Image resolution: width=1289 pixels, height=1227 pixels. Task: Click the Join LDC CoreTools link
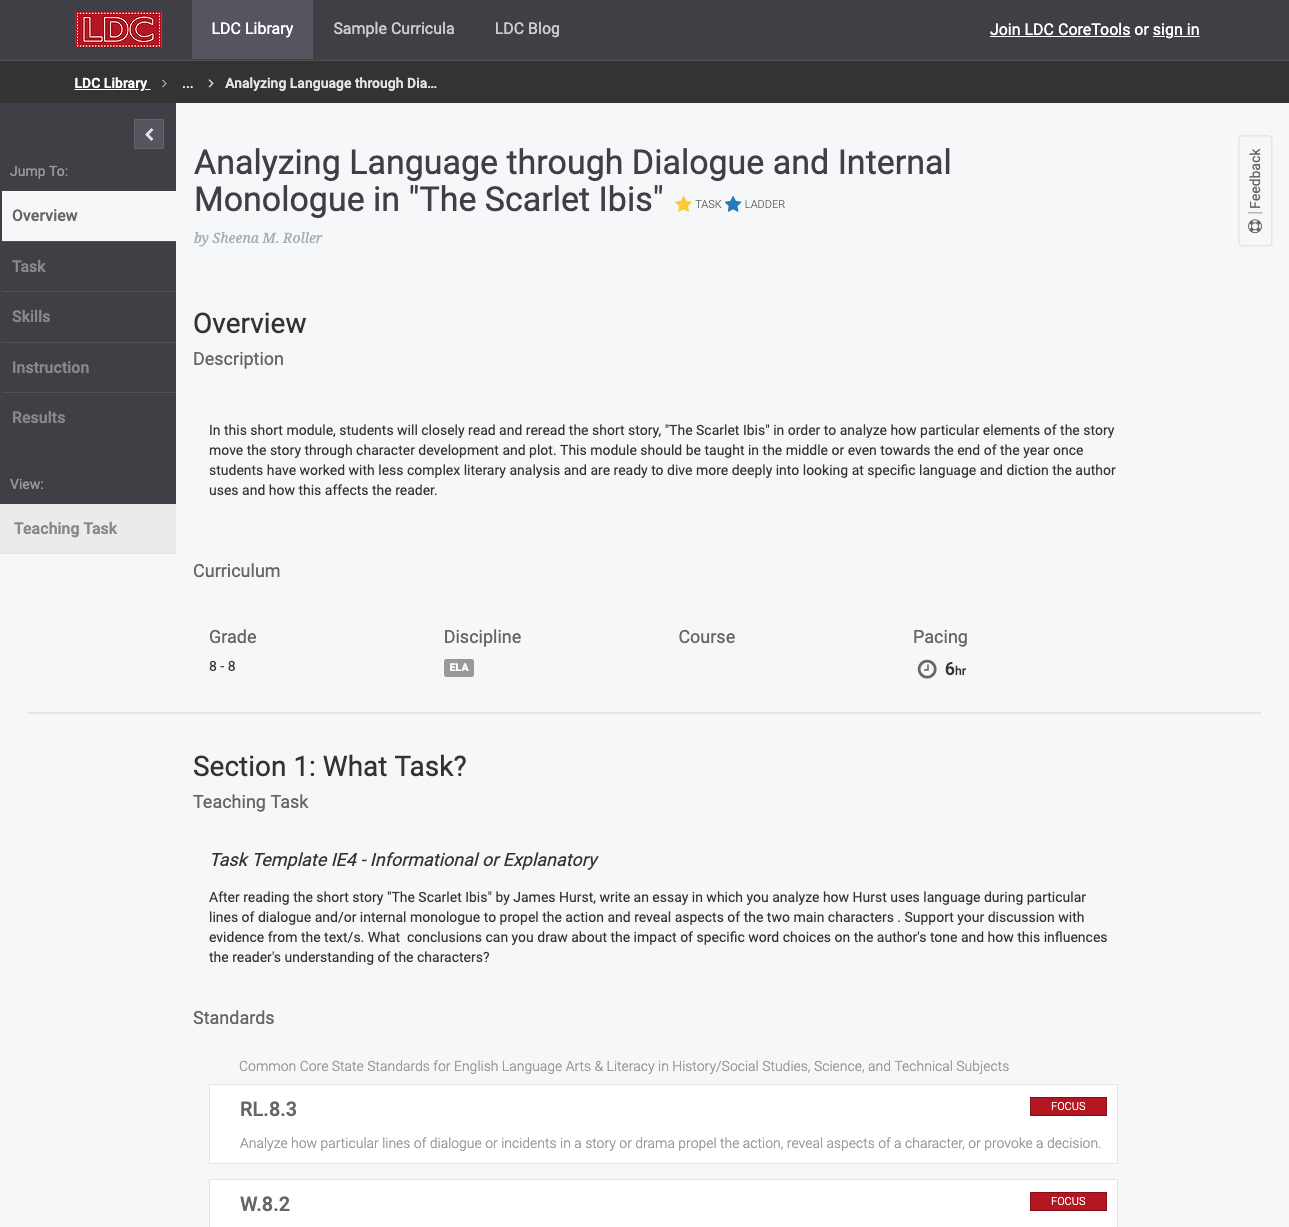click(1059, 30)
